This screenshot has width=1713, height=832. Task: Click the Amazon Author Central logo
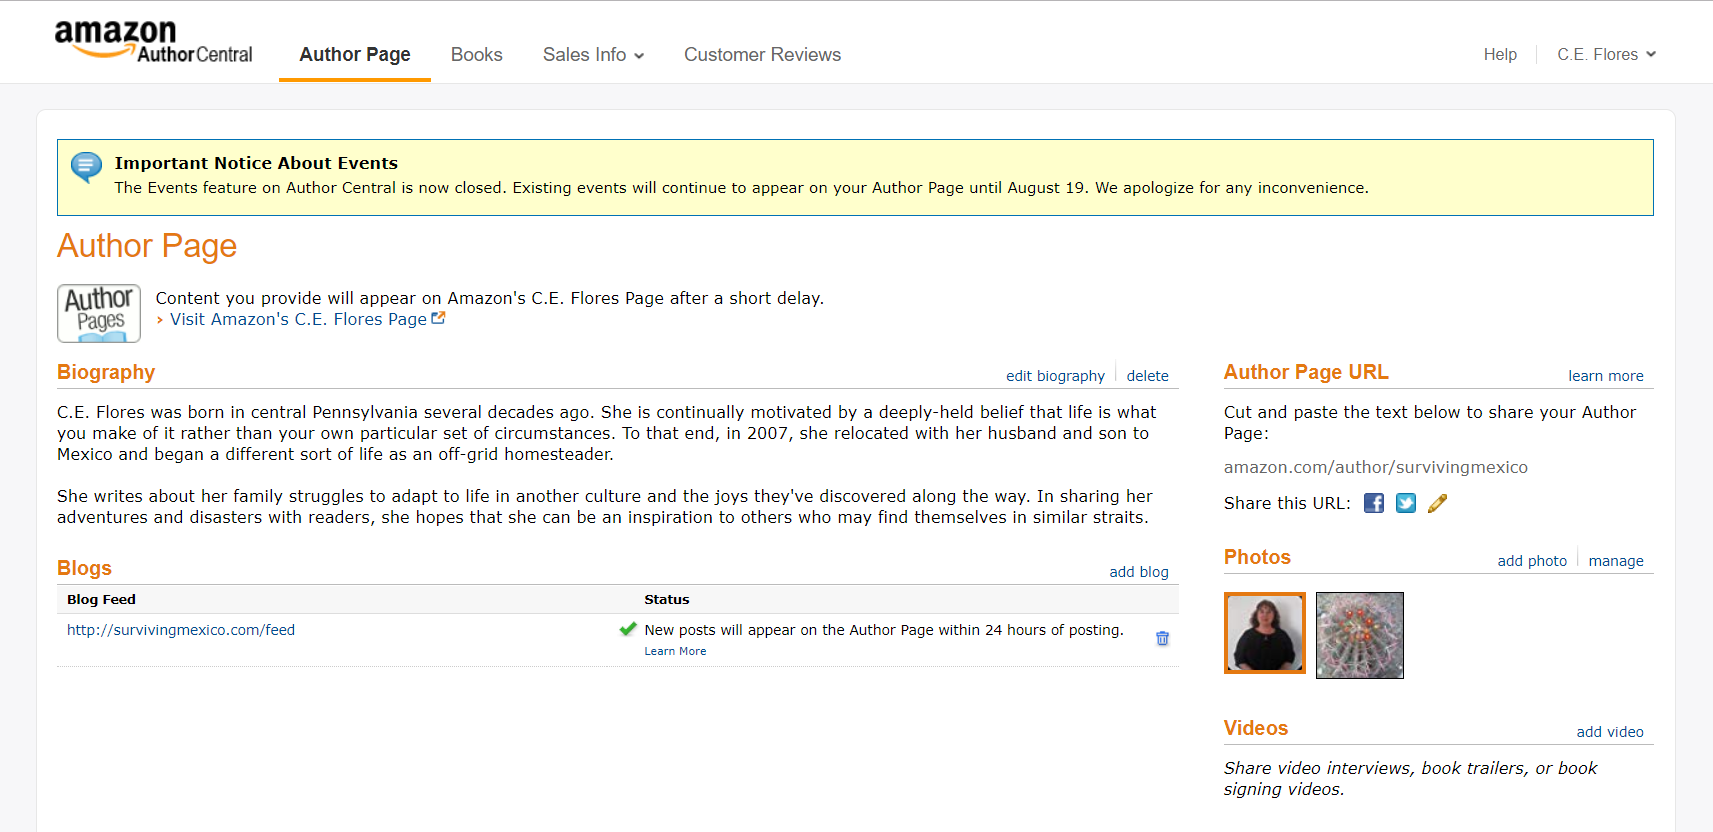point(153,42)
